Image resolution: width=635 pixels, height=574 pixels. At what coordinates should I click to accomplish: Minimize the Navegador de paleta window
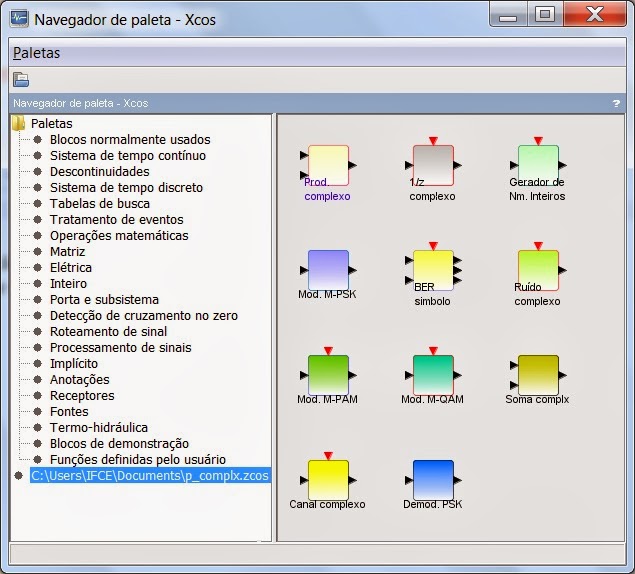(x=508, y=16)
